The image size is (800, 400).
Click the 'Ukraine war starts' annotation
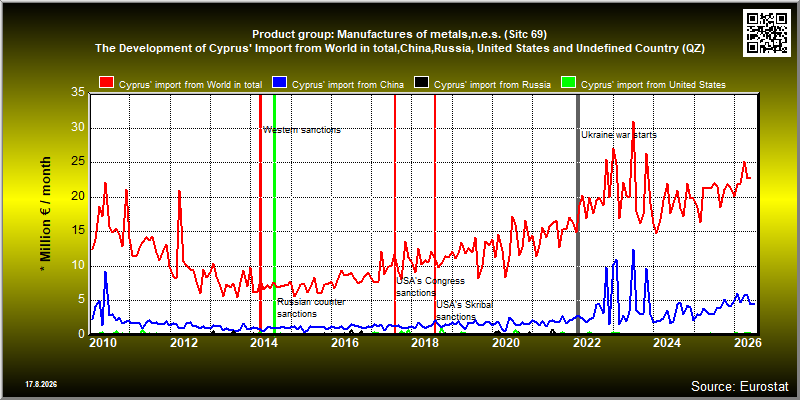pos(619,135)
